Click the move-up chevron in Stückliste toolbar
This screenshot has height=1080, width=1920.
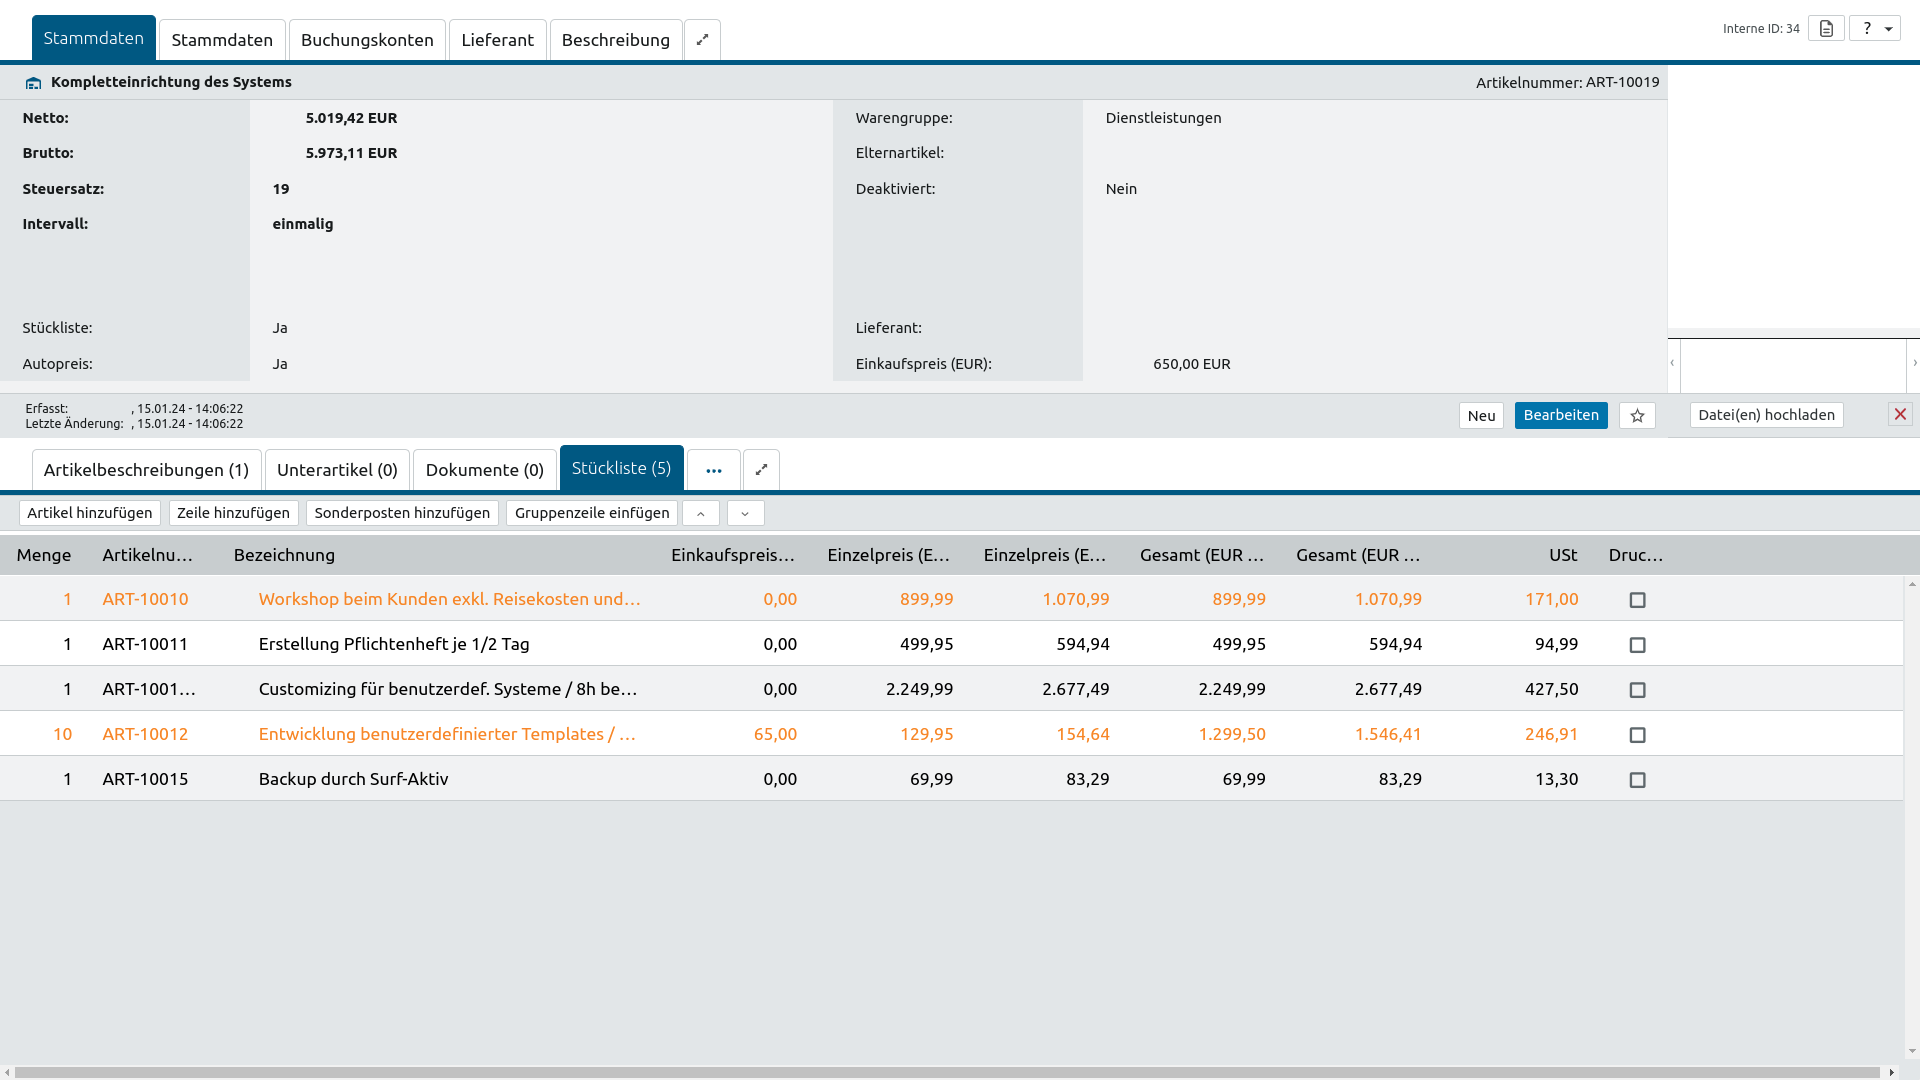pyautogui.click(x=700, y=514)
